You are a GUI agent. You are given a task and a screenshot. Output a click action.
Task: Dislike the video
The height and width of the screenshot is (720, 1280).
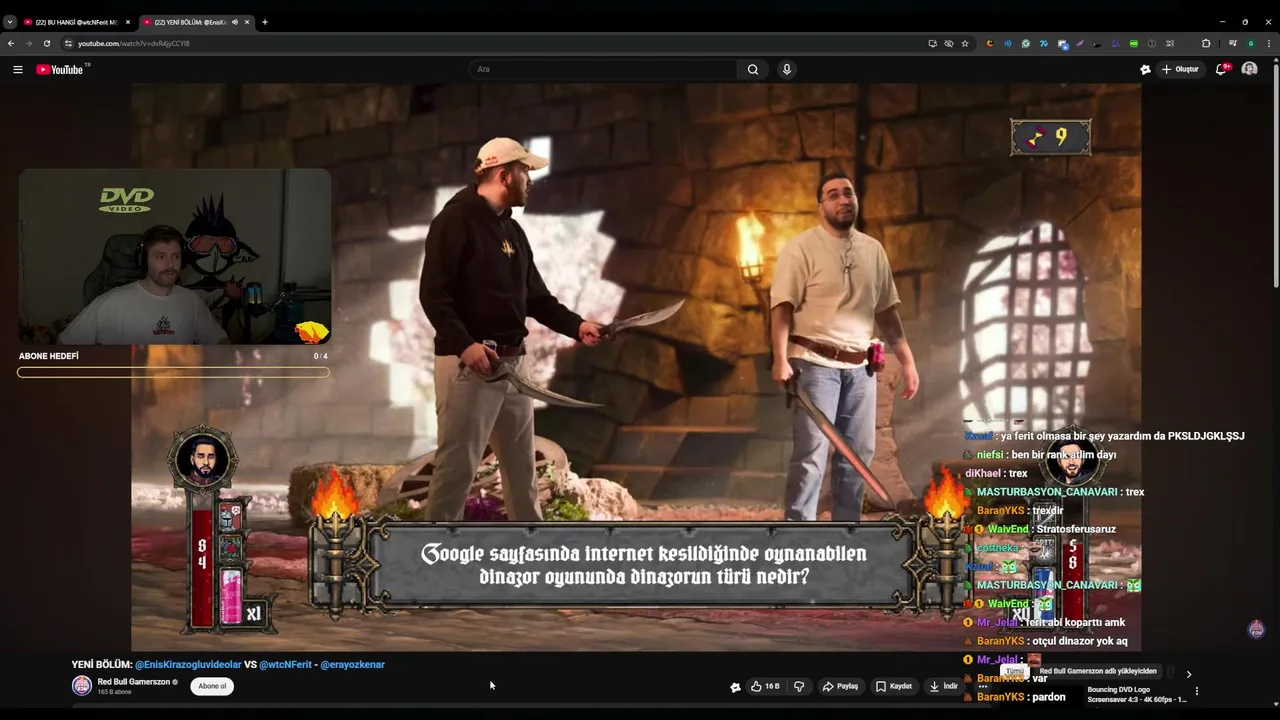[x=799, y=686]
